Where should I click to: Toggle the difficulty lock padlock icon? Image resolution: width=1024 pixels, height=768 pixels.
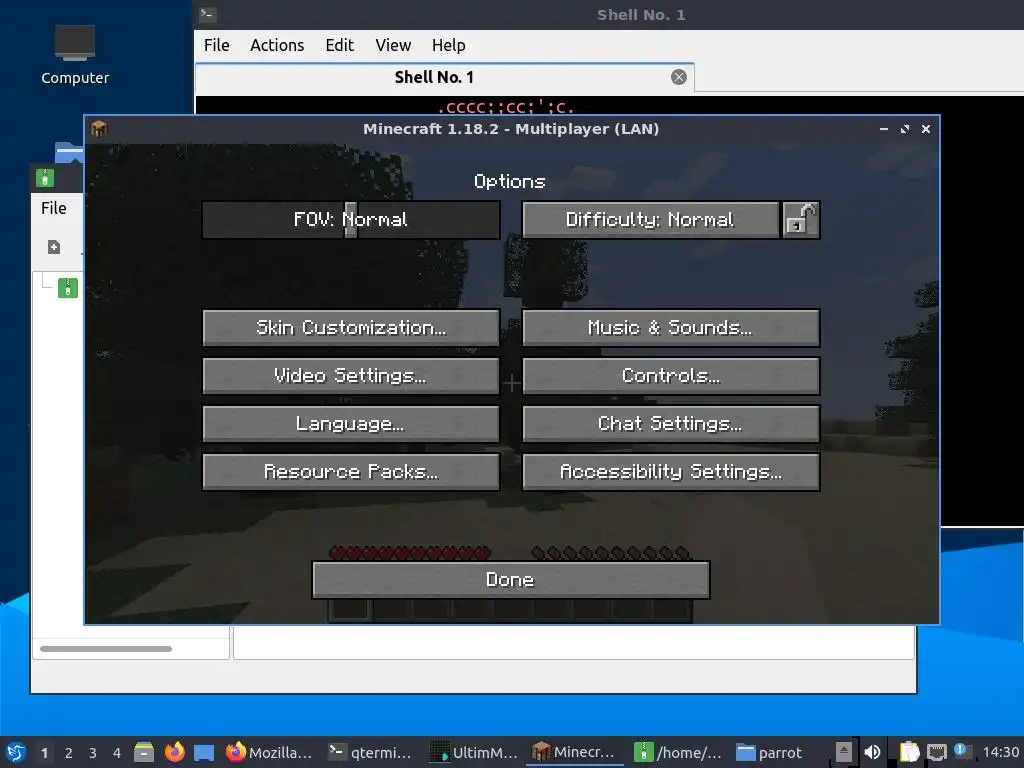tap(801, 219)
